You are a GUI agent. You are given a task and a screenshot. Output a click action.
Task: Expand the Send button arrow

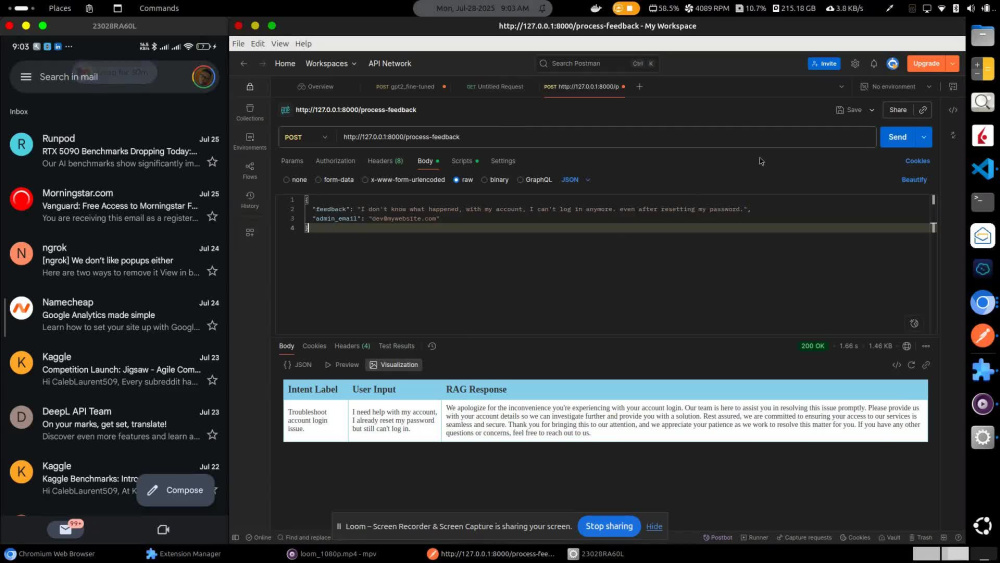(x=923, y=137)
